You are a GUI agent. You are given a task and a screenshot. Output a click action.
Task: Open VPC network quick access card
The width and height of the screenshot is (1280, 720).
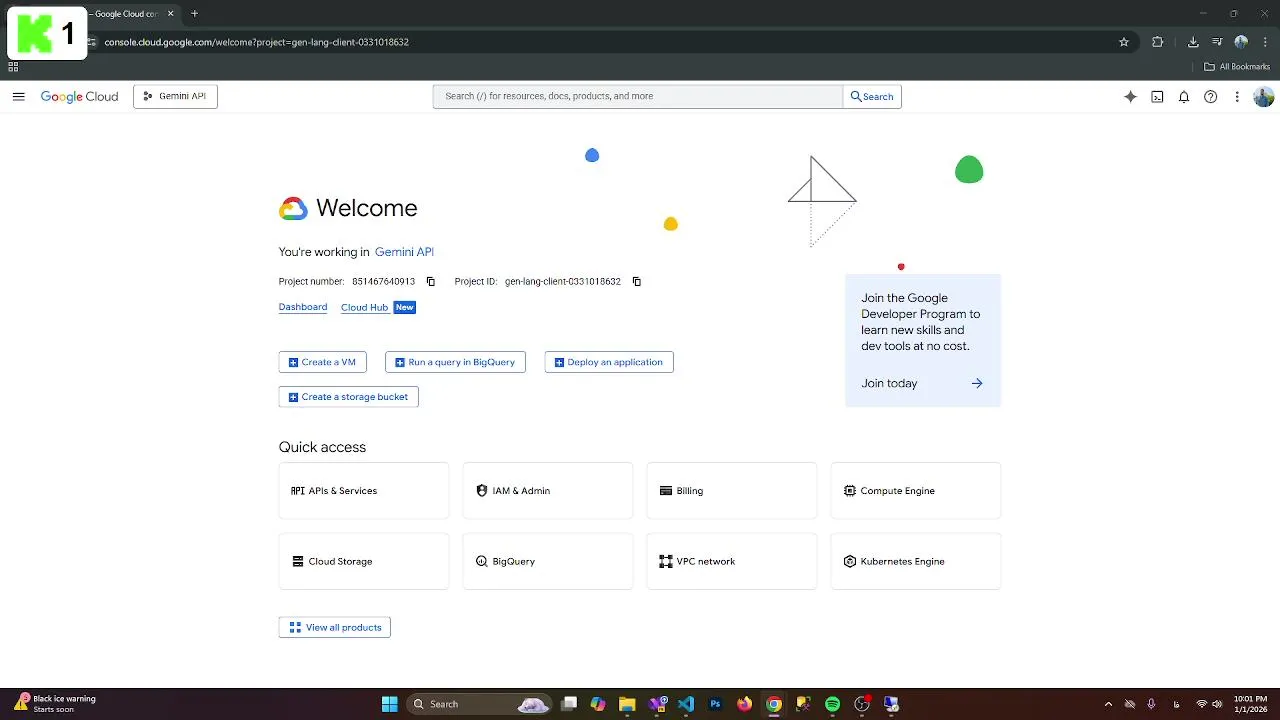(732, 561)
